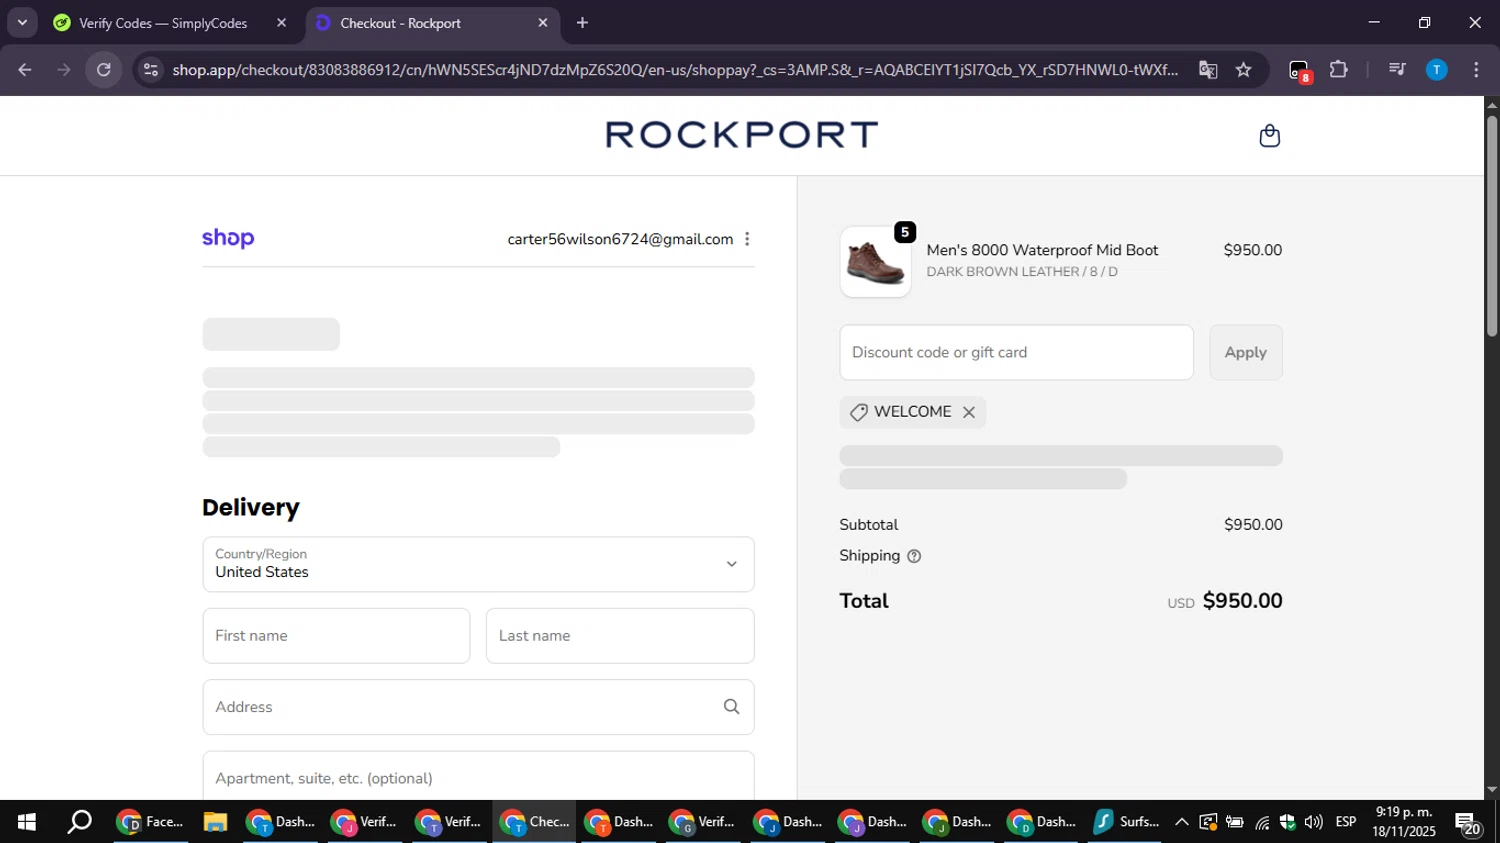Click the Shop logo
1500x843 pixels.
click(x=228, y=239)
